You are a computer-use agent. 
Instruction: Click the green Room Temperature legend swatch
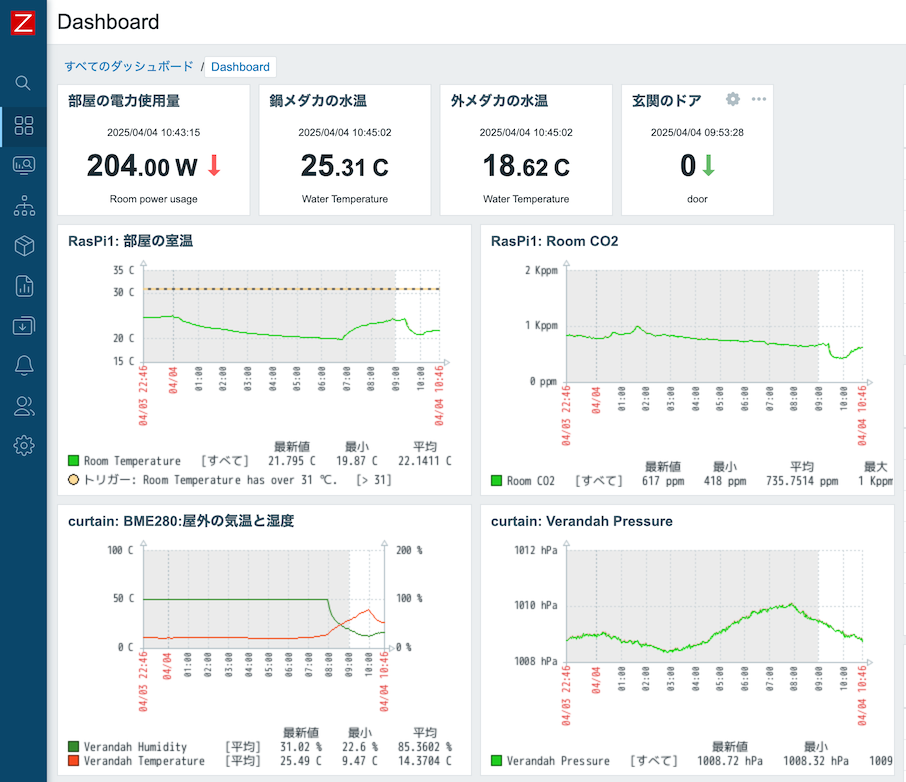pyautogui.click(x=73, y=461)
